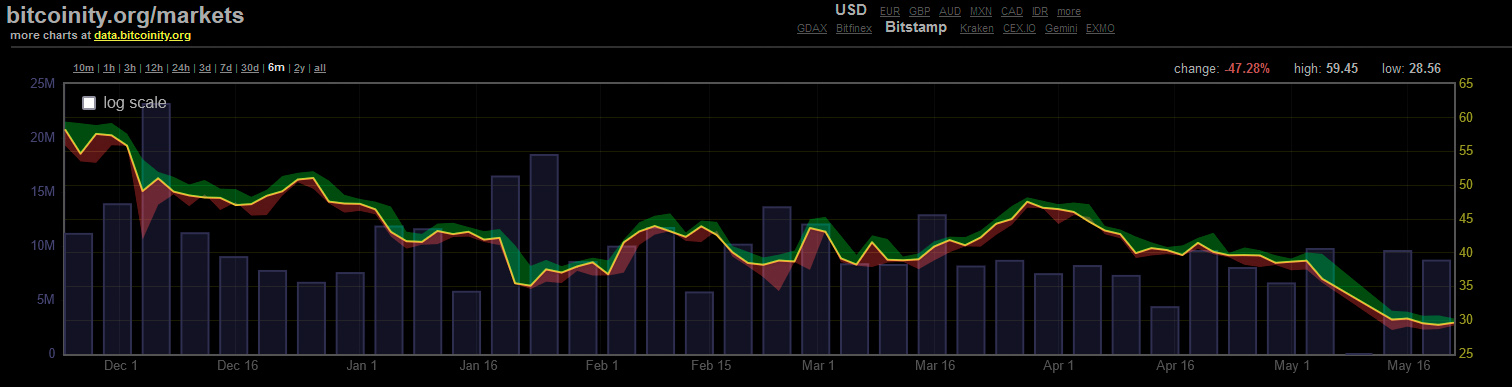This screenshot has height=387, width=1512.
Task: Open the data.bitcoinity.org link
Action: [x=142, y=35]
